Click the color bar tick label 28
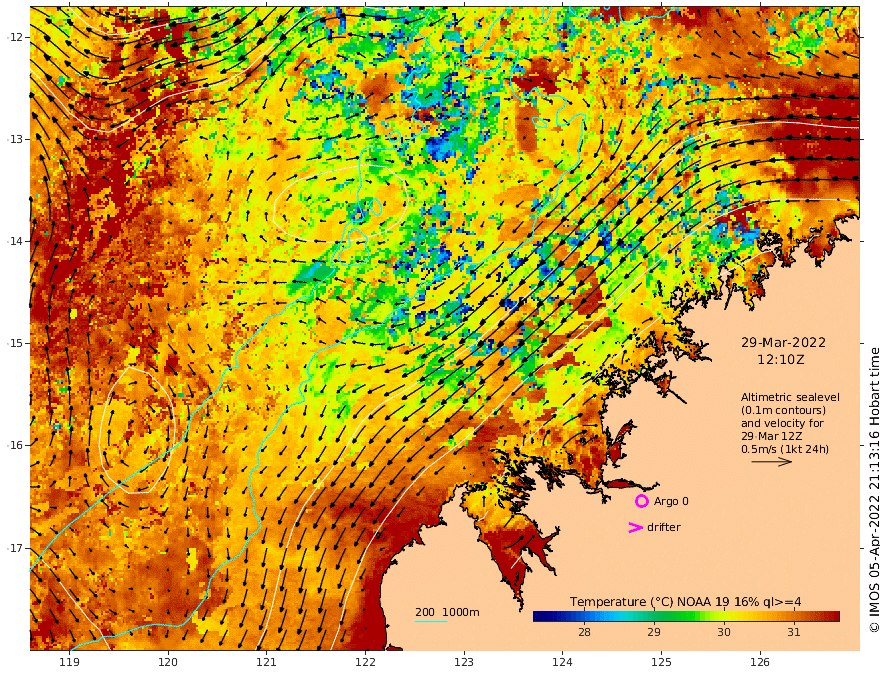This screenshot has height=680, width=880. [584, 632]
